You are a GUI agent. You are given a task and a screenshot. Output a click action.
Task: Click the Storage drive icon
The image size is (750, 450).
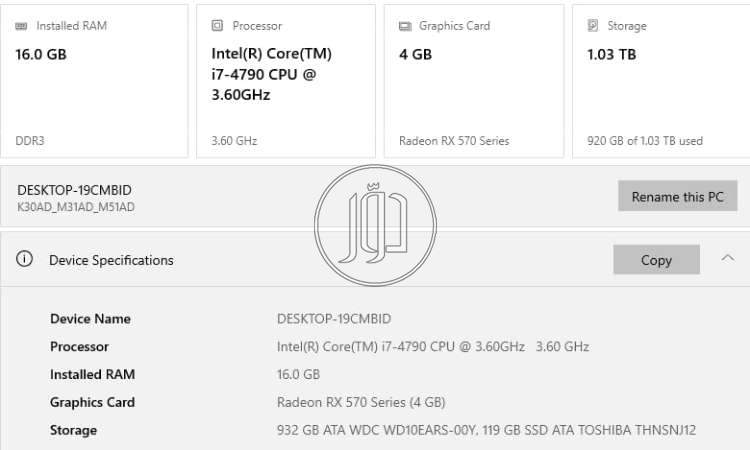click(x=592, y=26)
